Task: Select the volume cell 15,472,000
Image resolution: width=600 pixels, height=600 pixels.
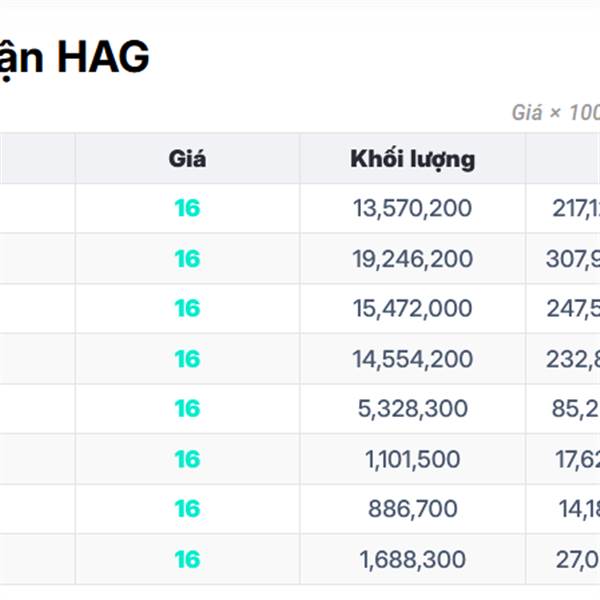Action: (412, 308)
